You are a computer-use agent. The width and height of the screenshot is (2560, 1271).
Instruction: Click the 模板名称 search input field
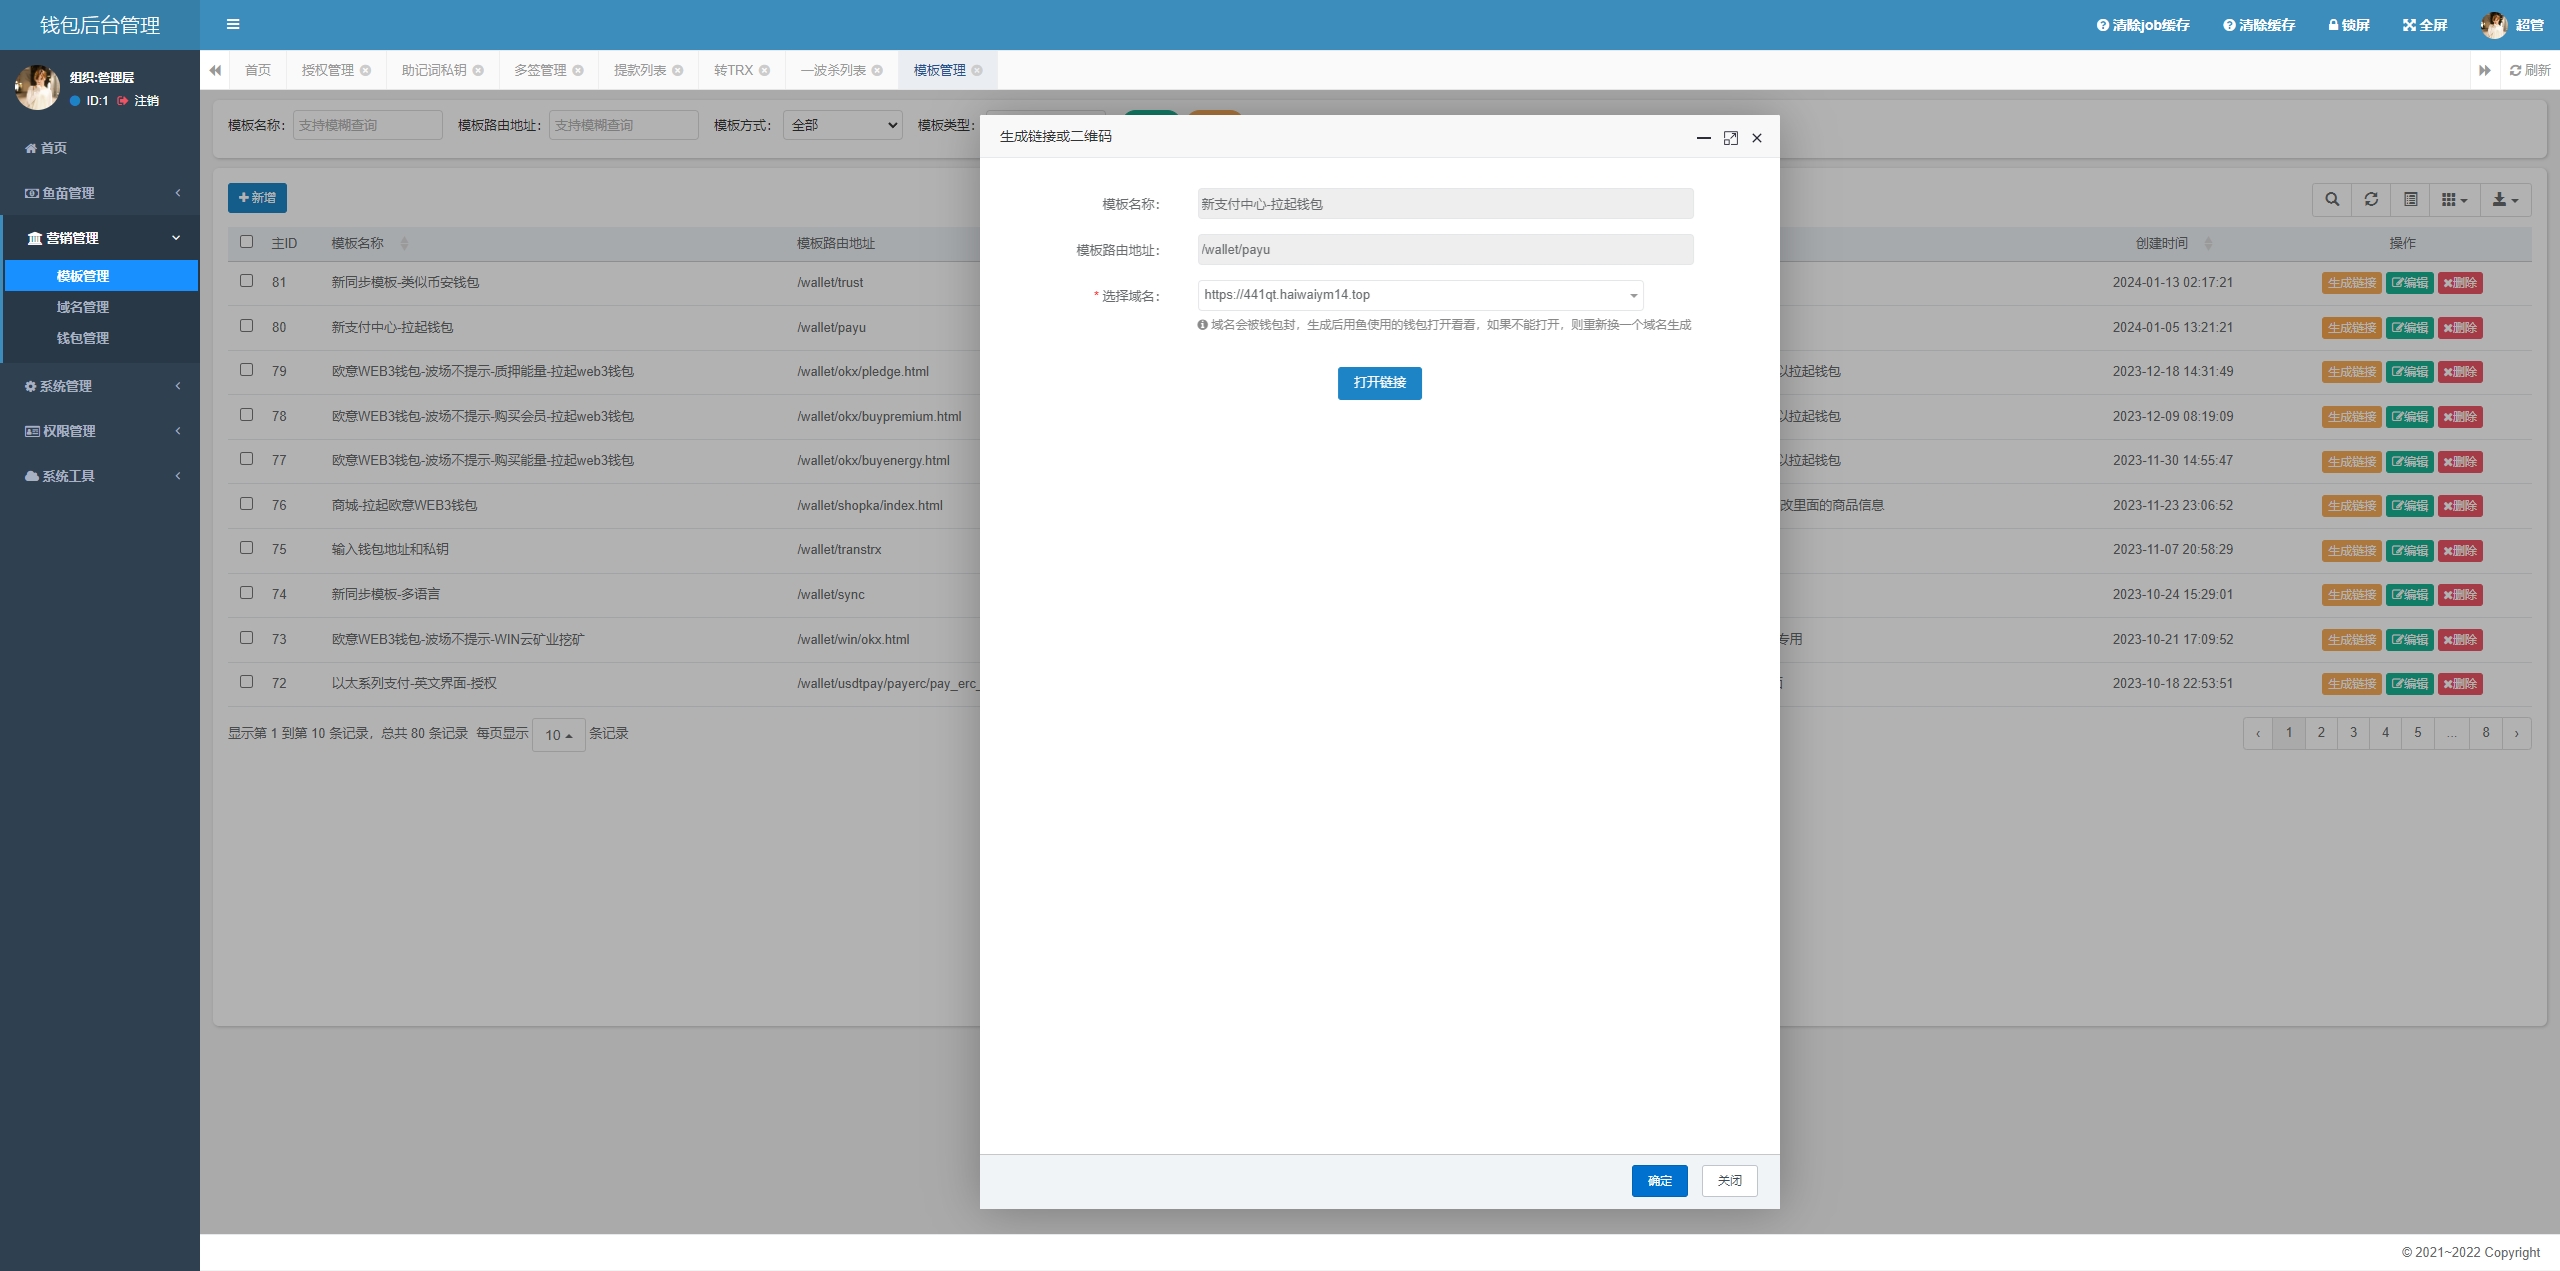(367, 125)
